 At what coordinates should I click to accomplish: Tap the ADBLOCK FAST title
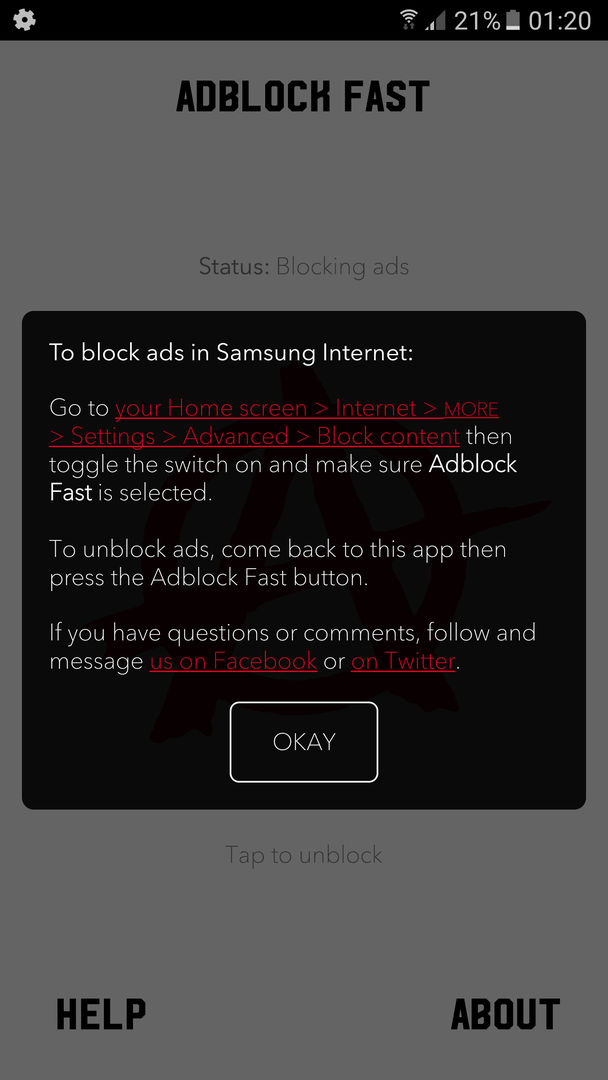[304, 96]
